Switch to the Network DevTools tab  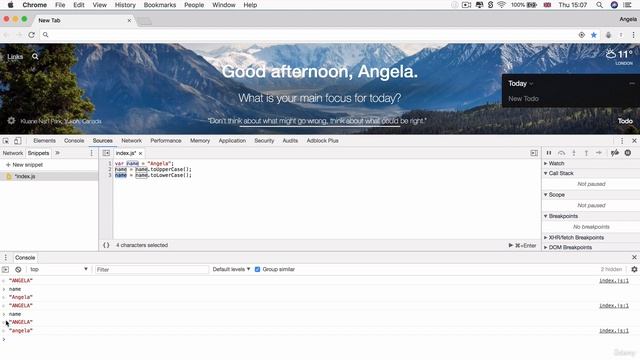[131, 141]
